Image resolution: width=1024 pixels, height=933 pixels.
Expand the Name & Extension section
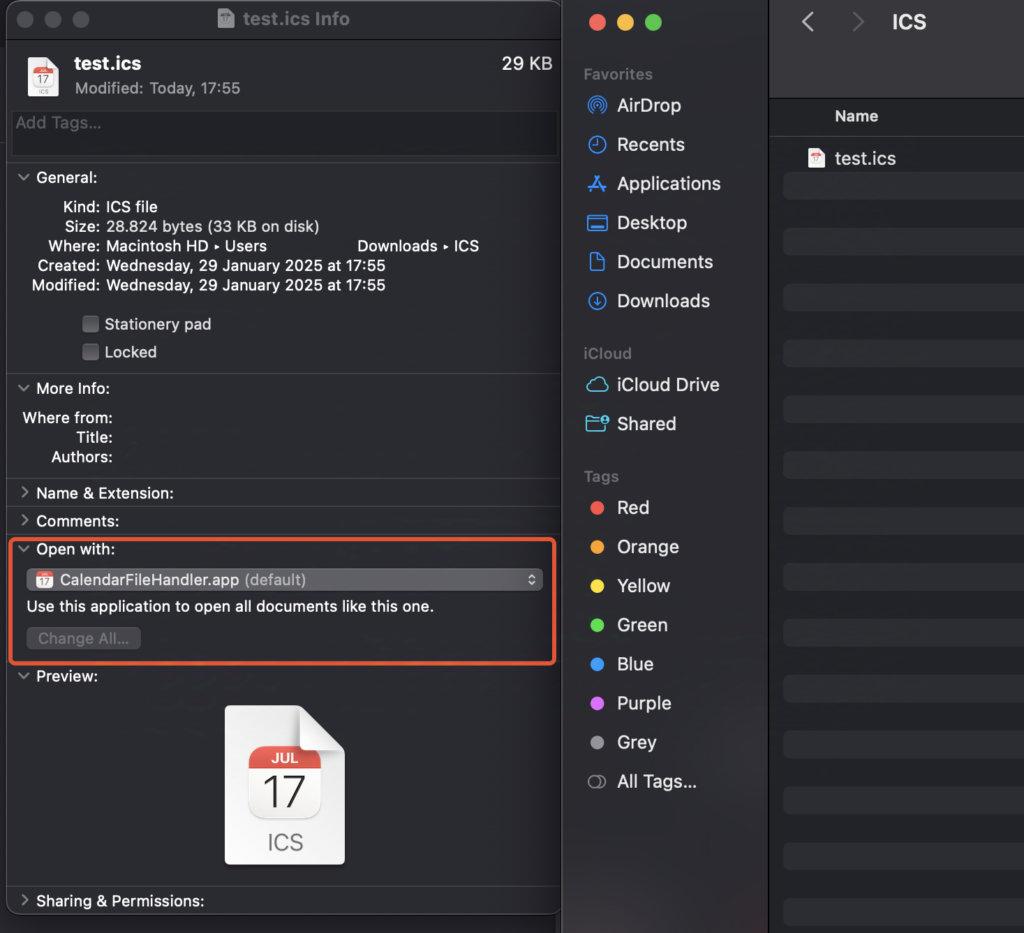click(x=24, y=493)
